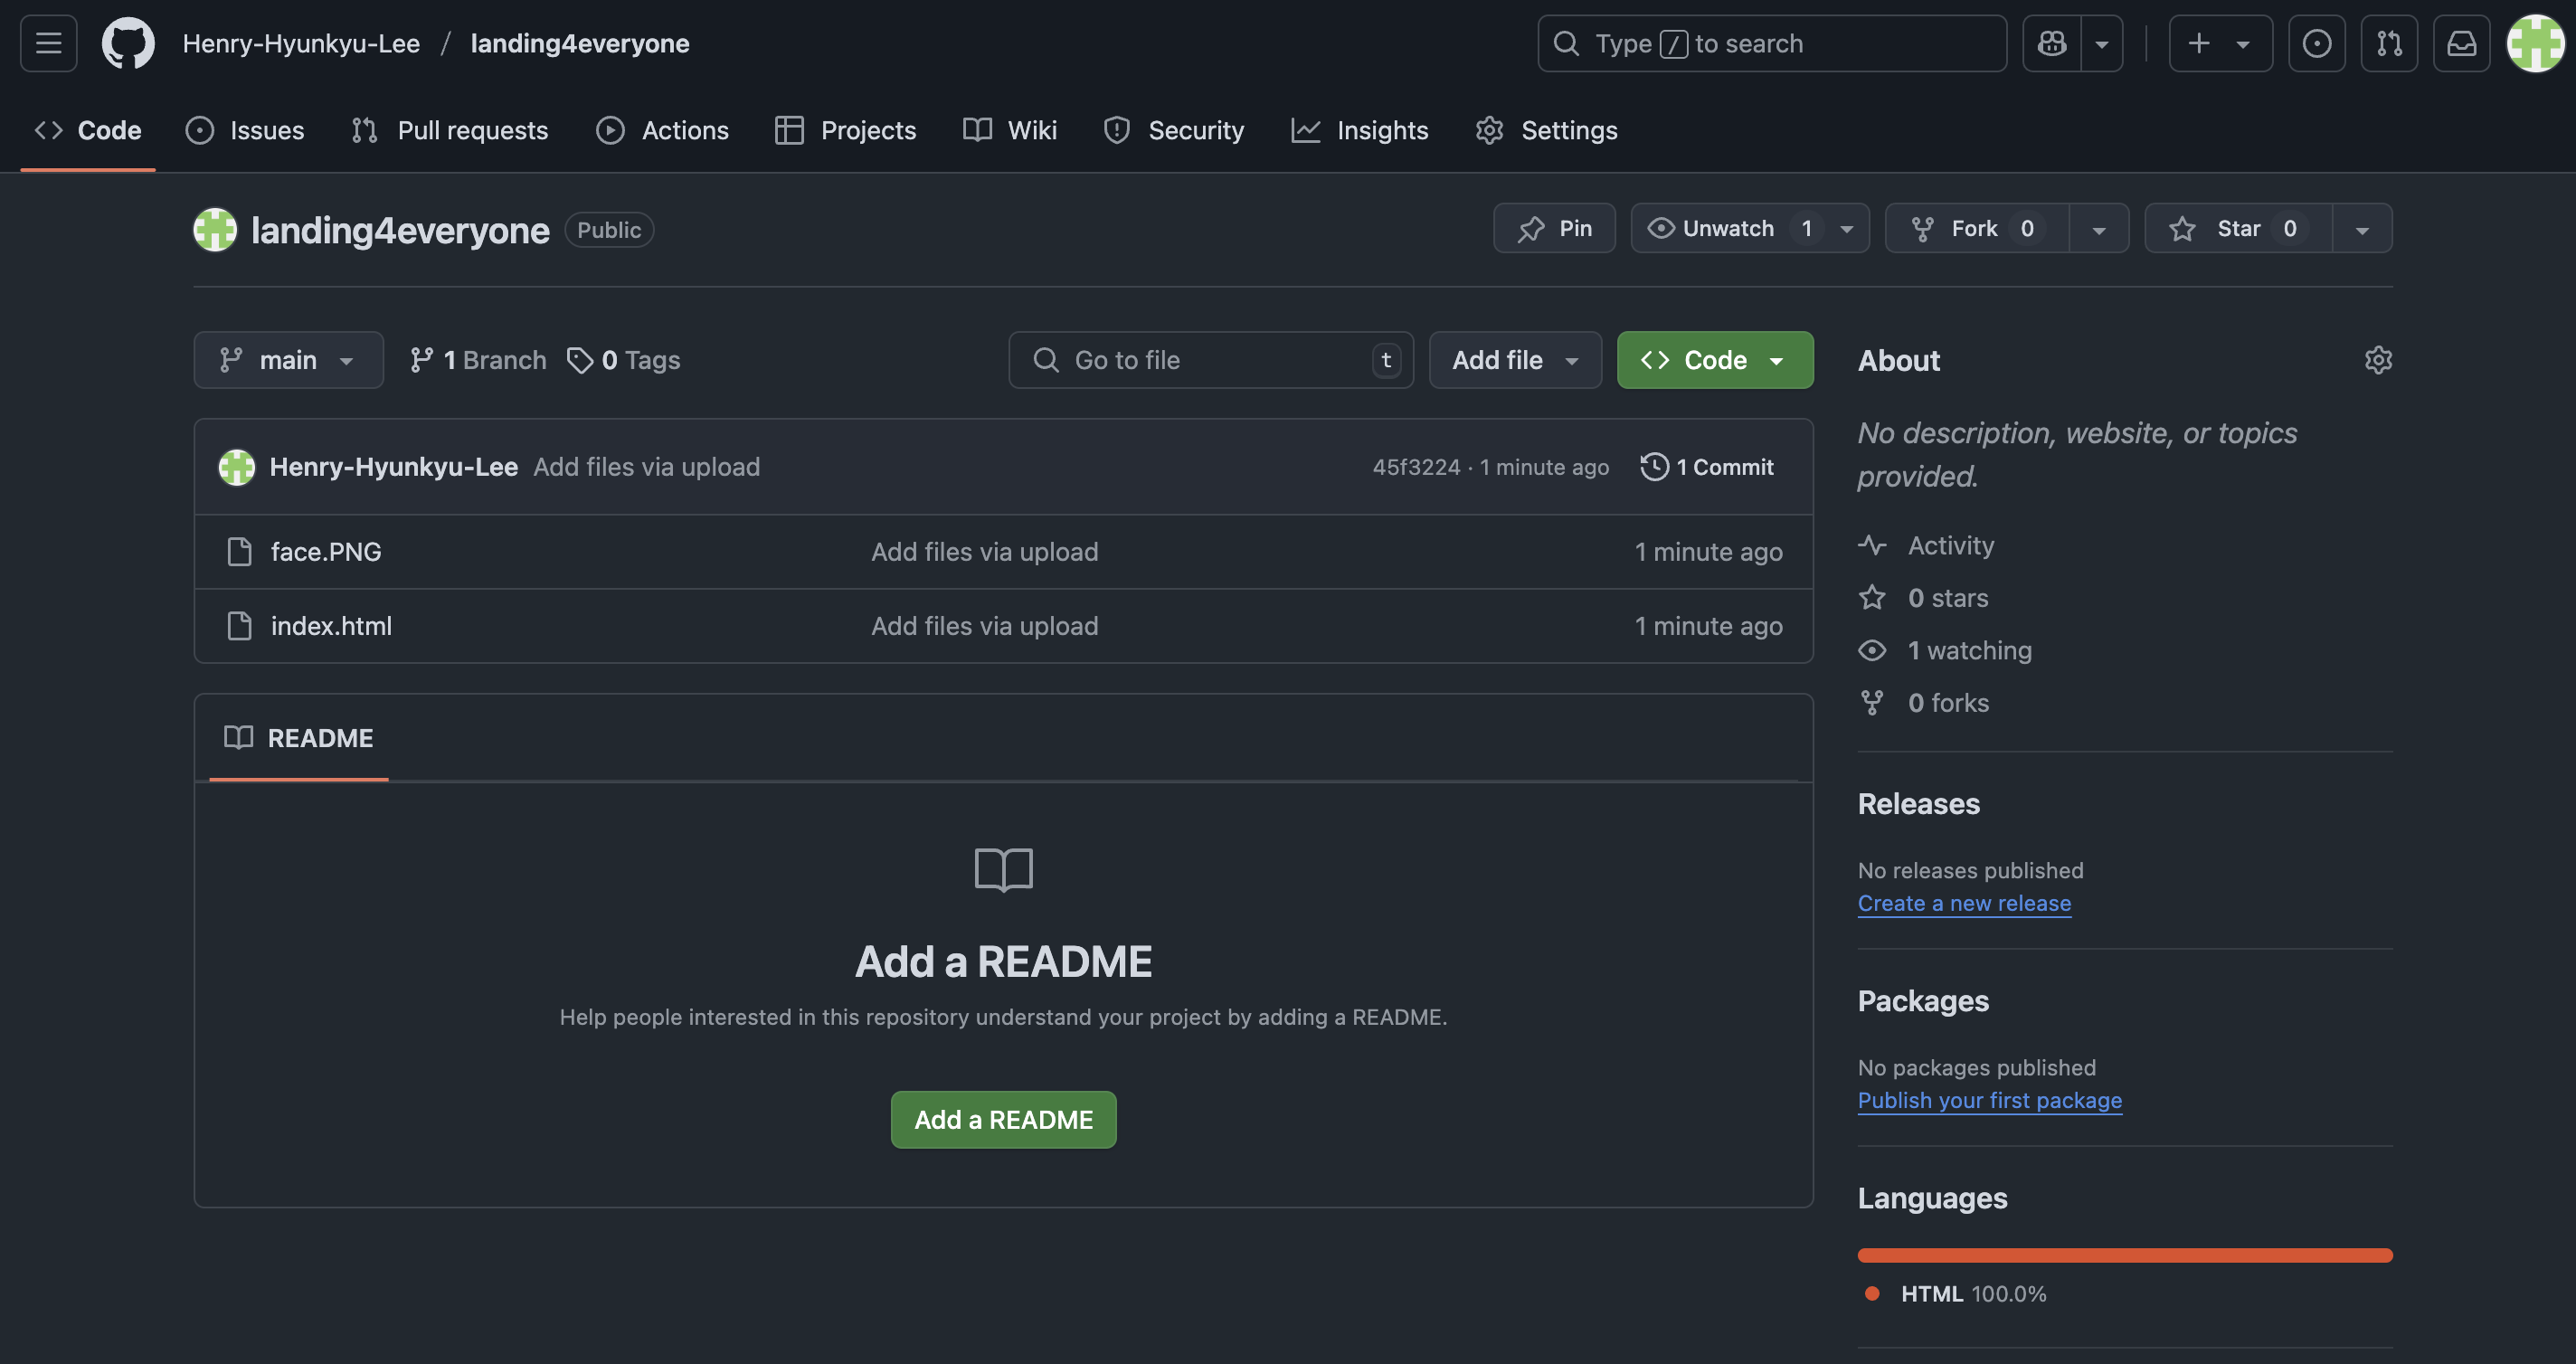
Task: Switch to the Code tab
Action: click(x=88, y=130)
